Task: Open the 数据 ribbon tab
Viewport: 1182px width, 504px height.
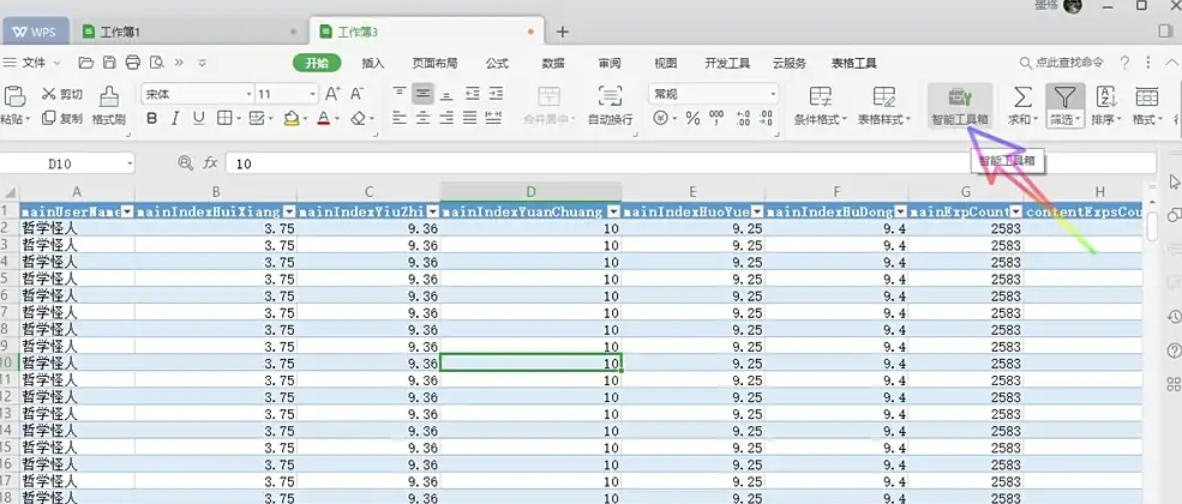Action: coord(552,62)
